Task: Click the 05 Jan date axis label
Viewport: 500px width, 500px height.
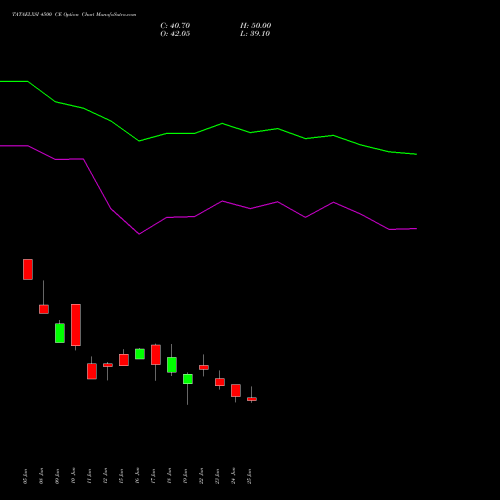Action: tap(26, 476)
